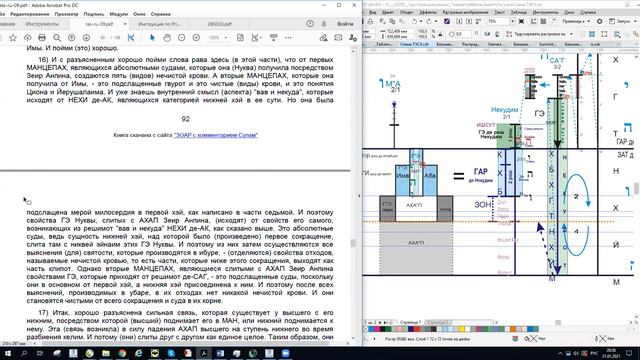Go to previous page with up arrow icon
This screenshot has width=640, height=360.
click(71, 38)
